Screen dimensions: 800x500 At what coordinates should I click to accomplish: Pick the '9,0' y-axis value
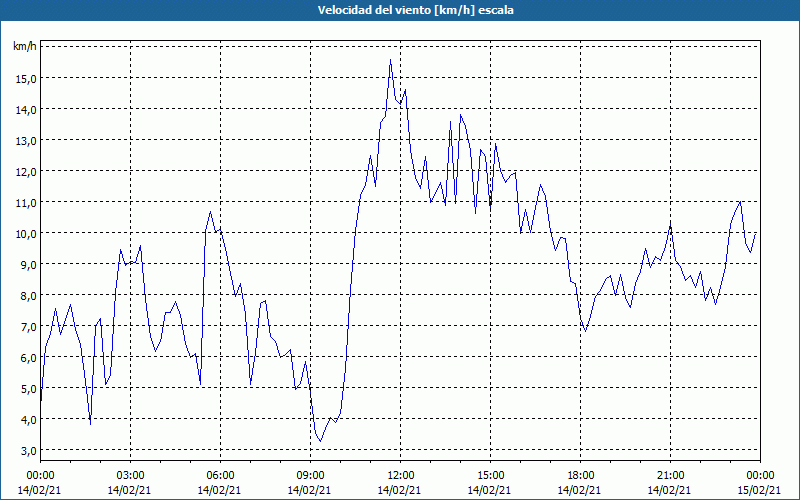(28, 264)
